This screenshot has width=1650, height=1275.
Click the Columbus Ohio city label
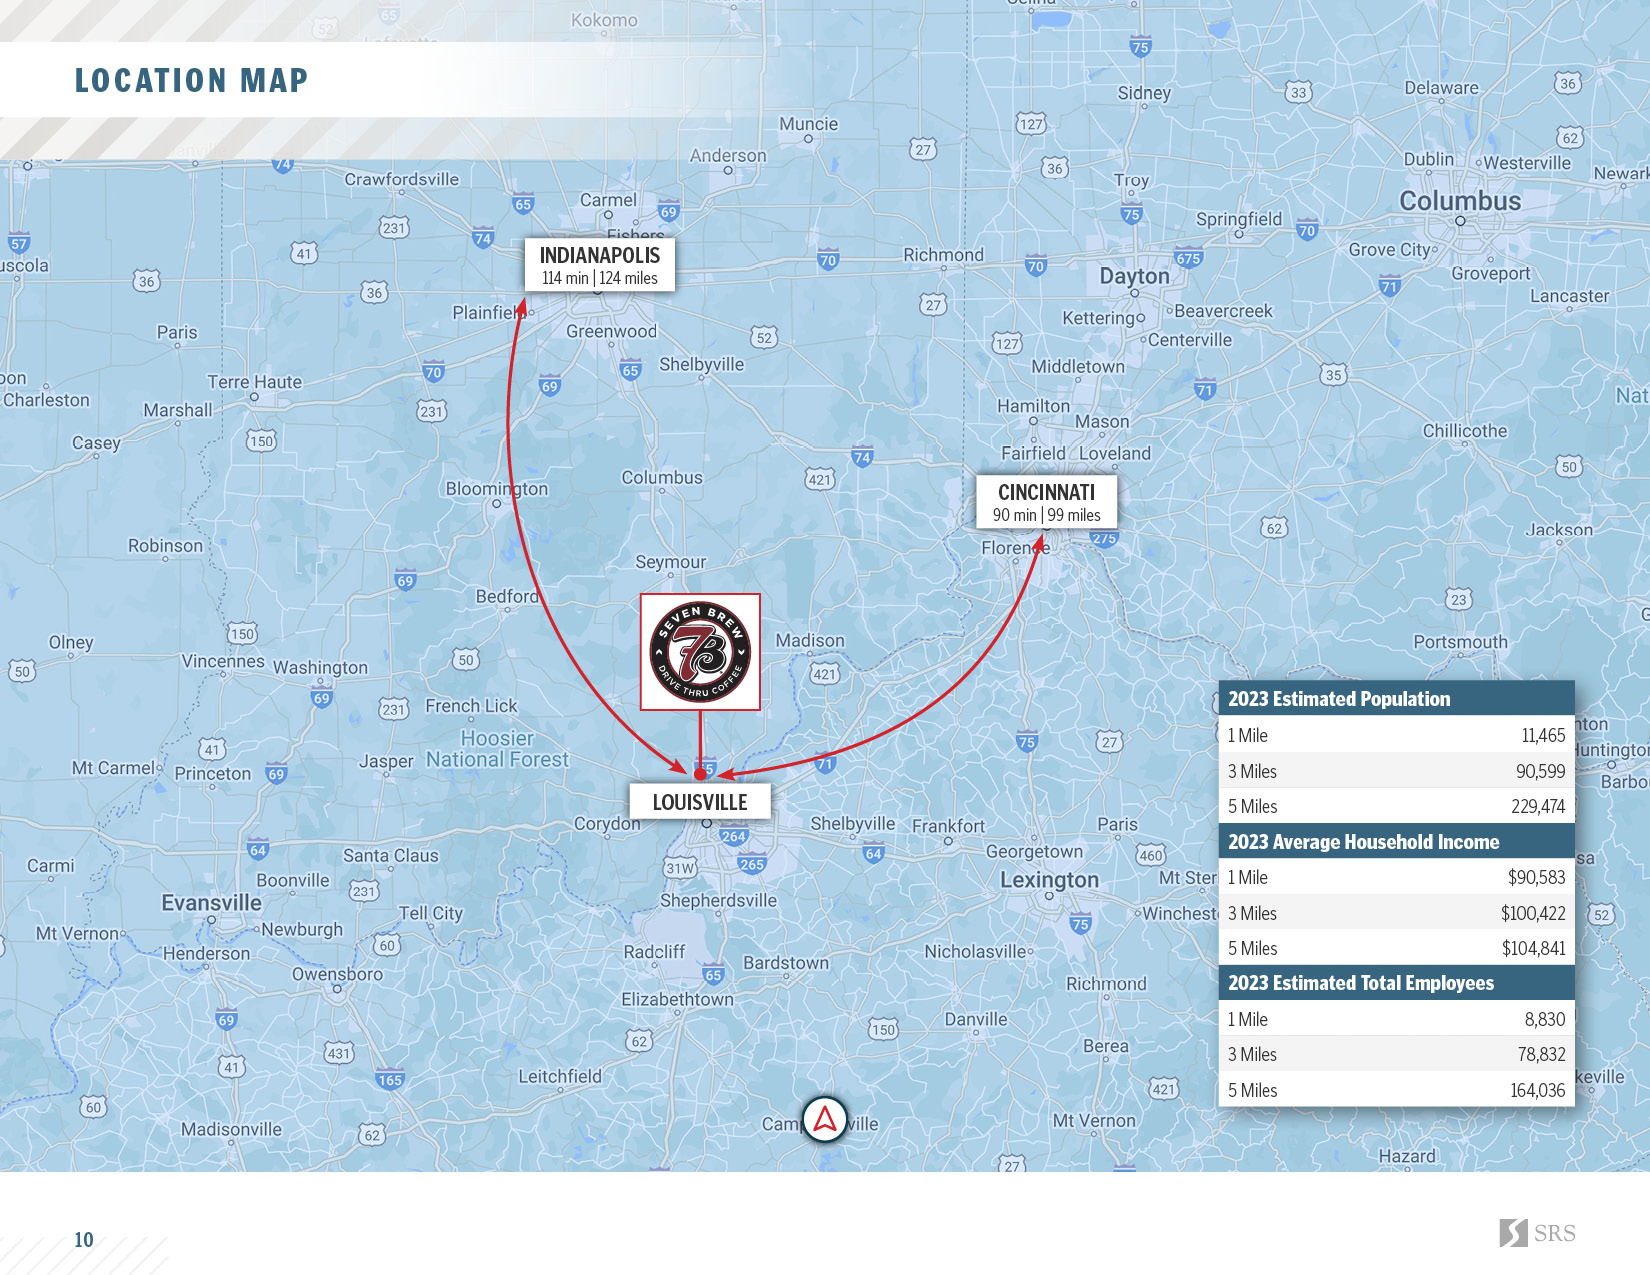click(x=1460, y=201)
